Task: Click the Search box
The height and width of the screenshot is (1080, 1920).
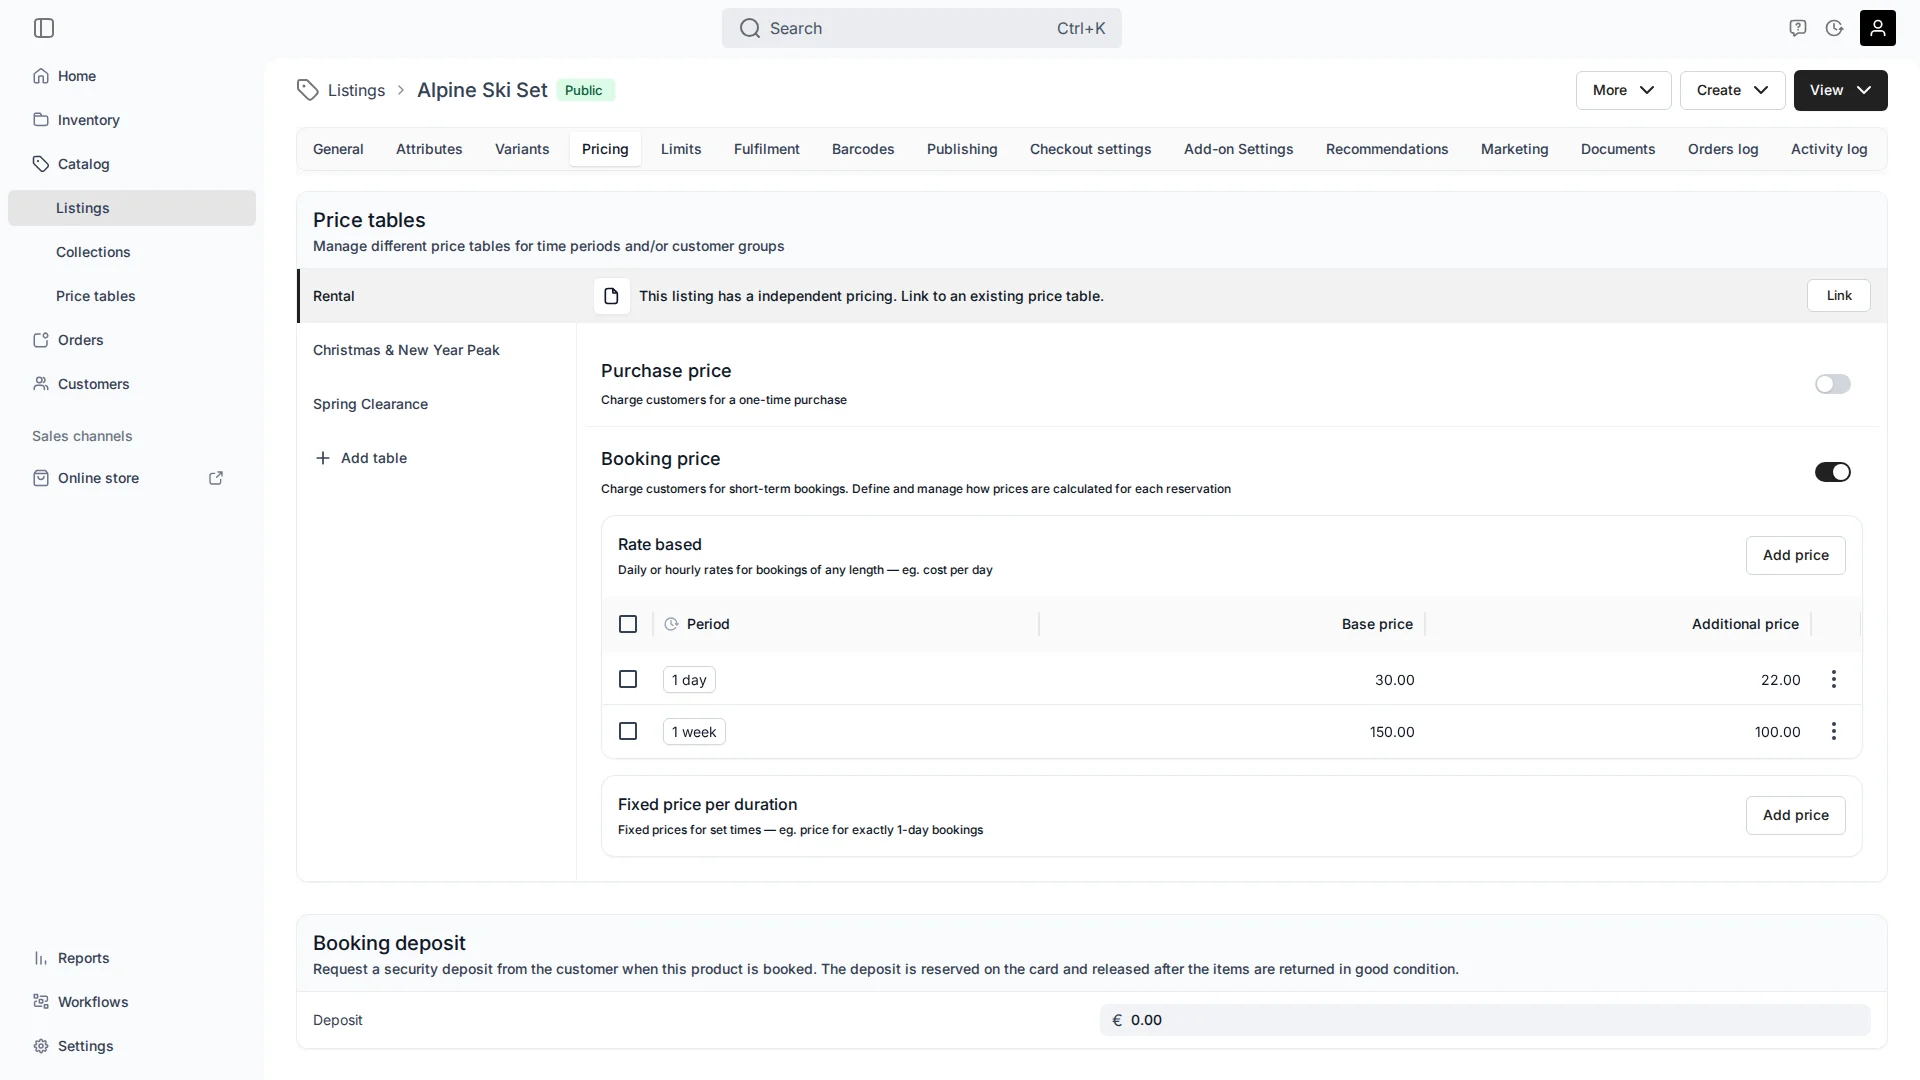Action: (922, 28)
